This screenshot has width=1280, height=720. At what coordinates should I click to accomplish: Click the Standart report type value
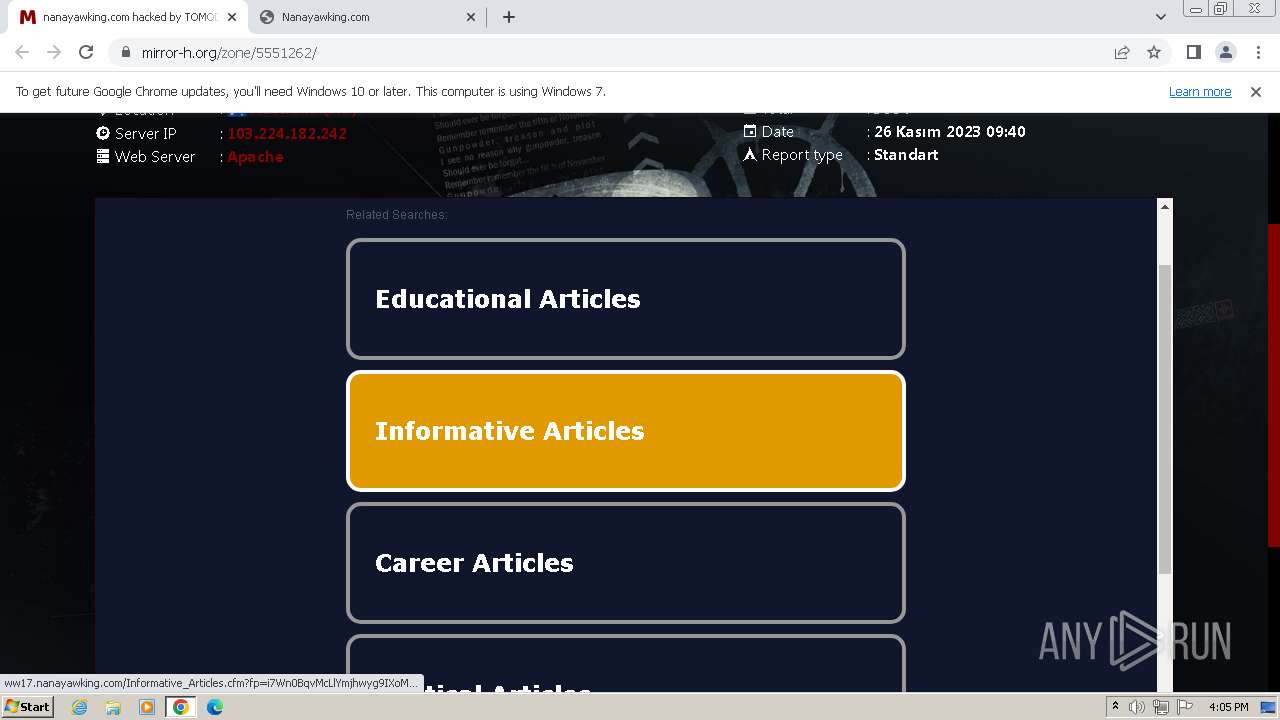pyautogui.click(x=906, y=155)
